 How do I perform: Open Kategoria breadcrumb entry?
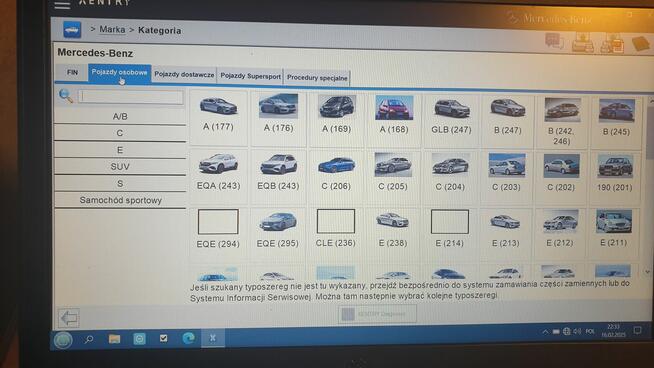coord(159,30)
